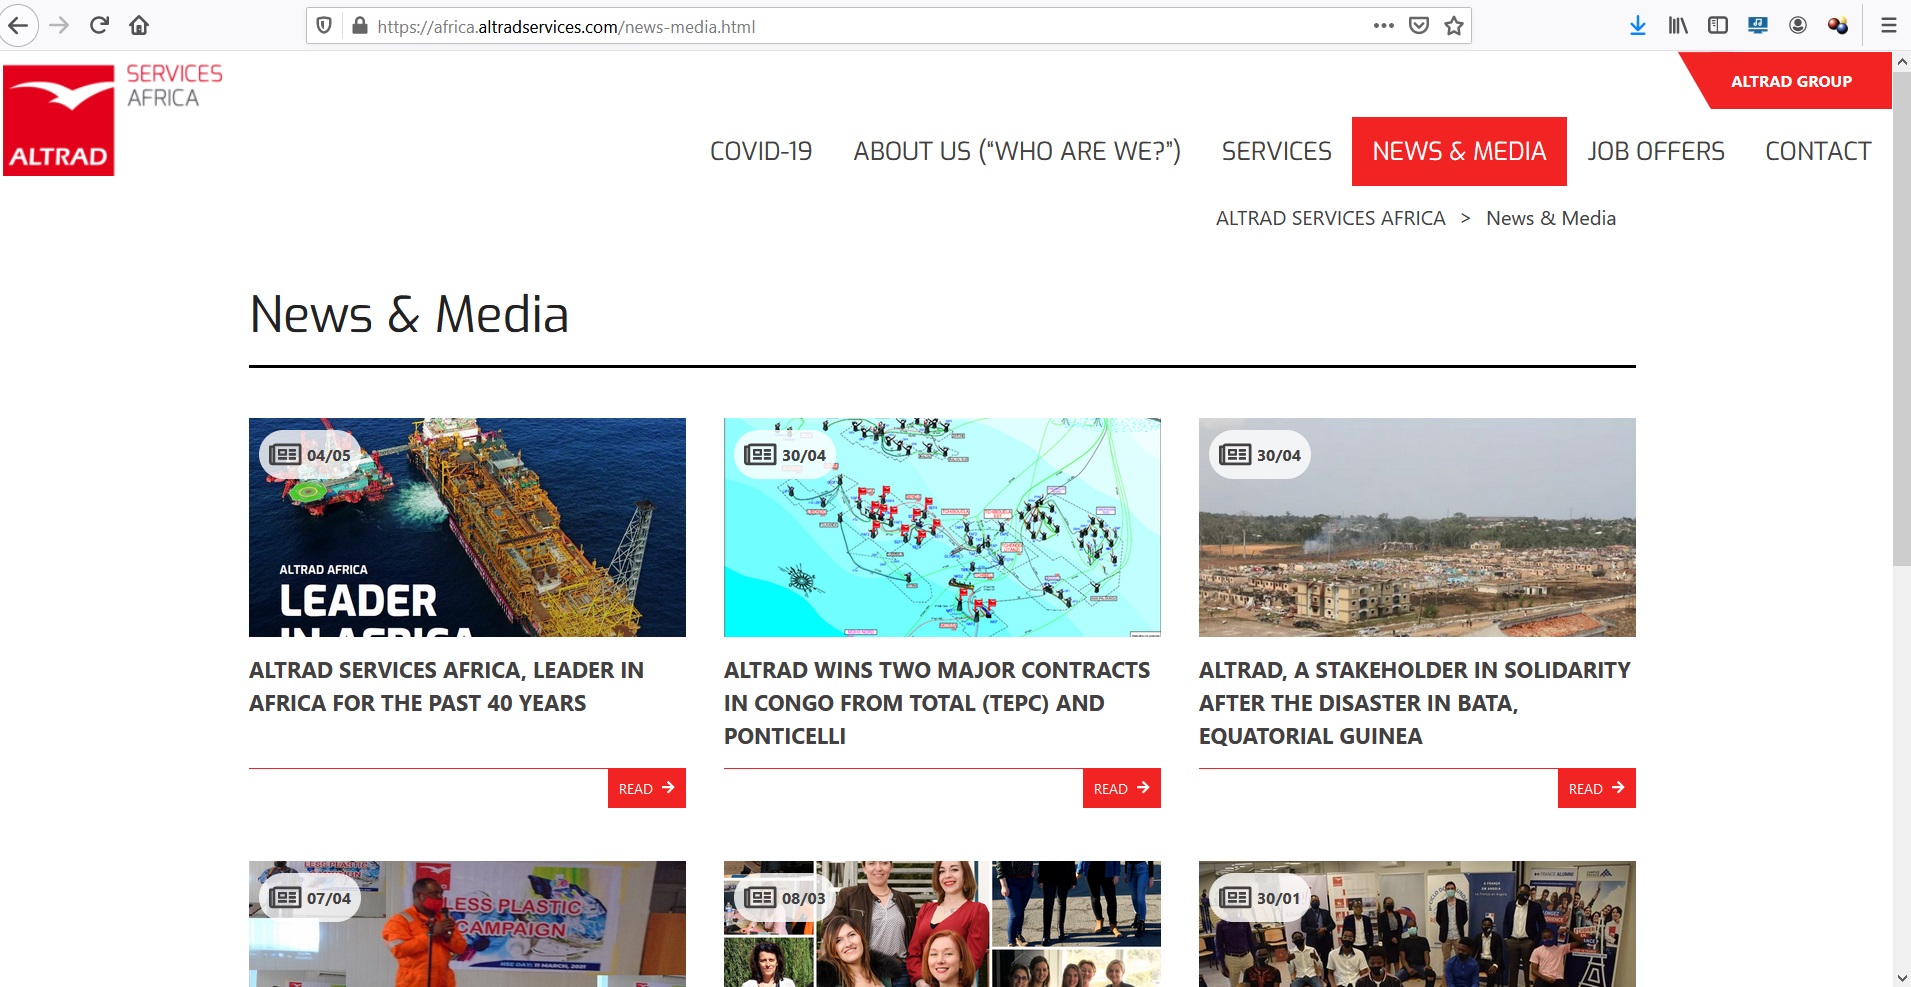Click Altrad Services Africa breadcrumb link
The width and height of the screenshot is (1911, 987).
(1330, 218)
